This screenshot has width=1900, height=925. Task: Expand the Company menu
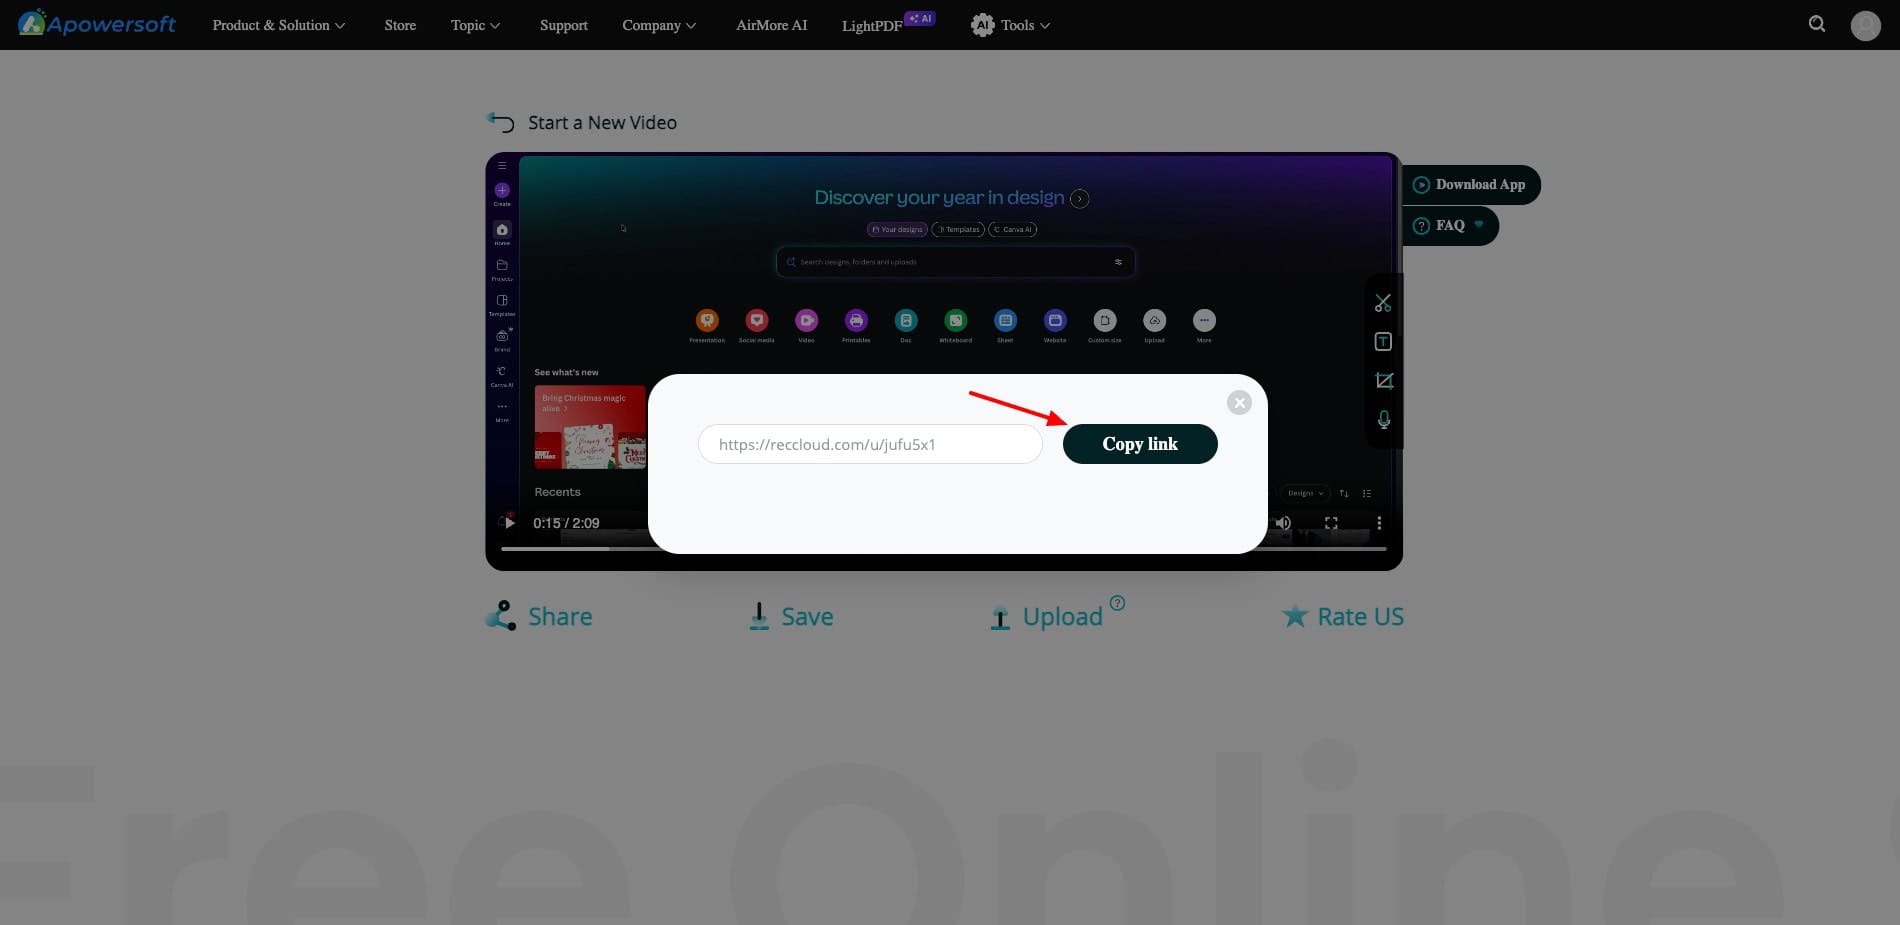pyautogui.click(x=659, y=25)
